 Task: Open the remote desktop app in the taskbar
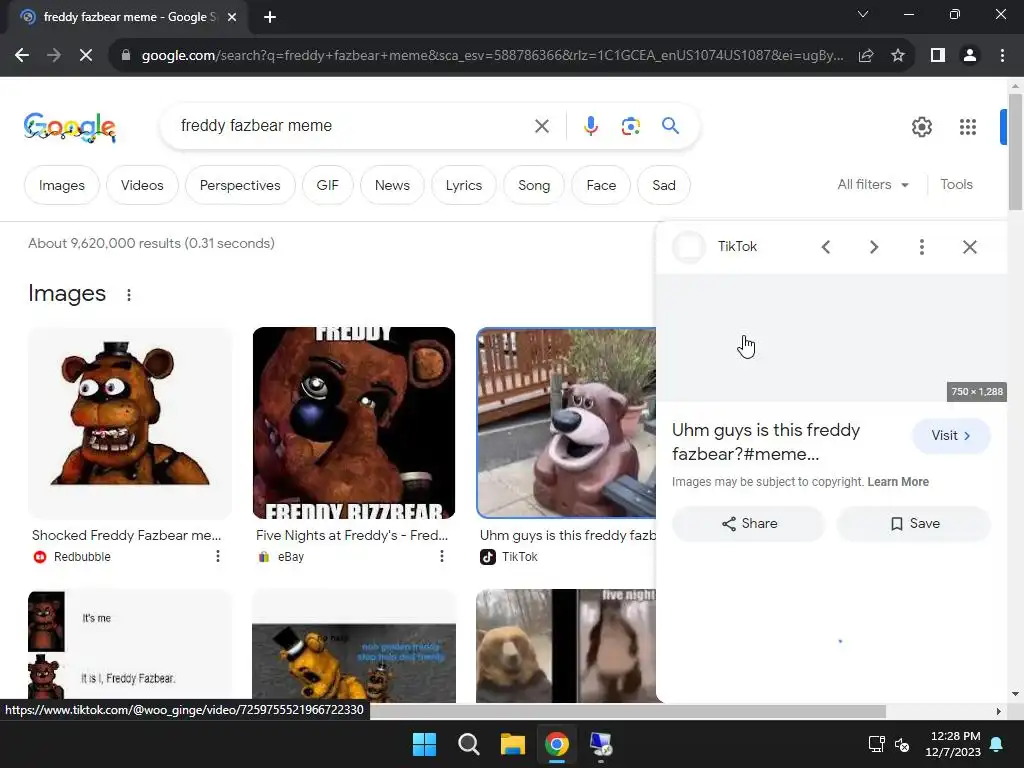(x=601, y=744)
